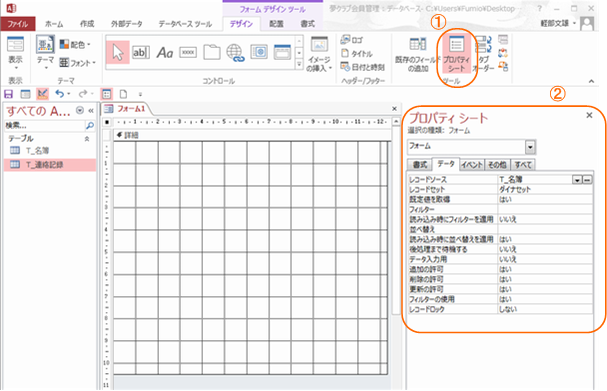Click the 詳細 section bar
The width and height of the screenshot is (607, 391).
[x=252, y=135]
